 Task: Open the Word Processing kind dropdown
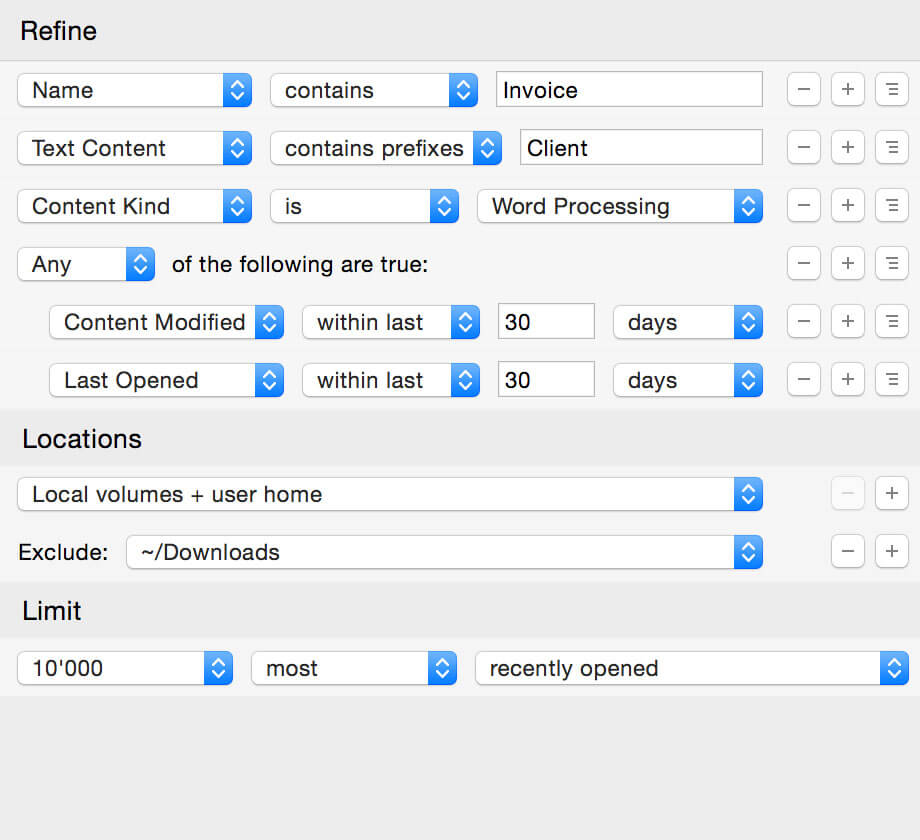[619, 206]
